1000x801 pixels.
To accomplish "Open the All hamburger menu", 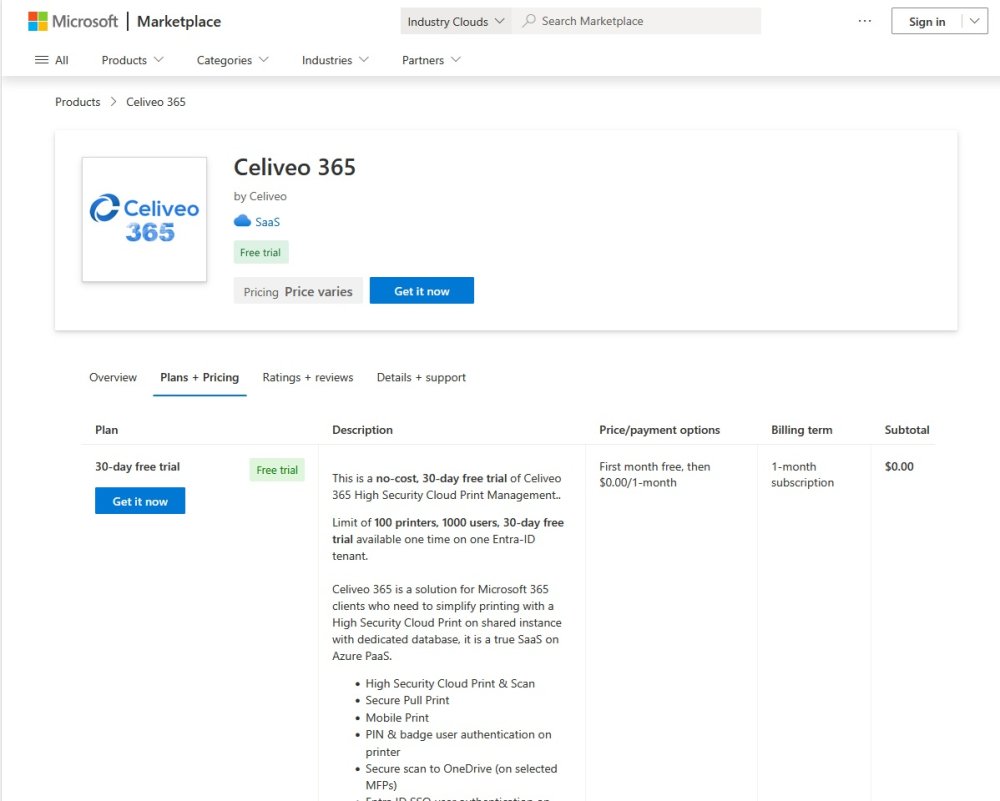I will (x=51, y=60).
